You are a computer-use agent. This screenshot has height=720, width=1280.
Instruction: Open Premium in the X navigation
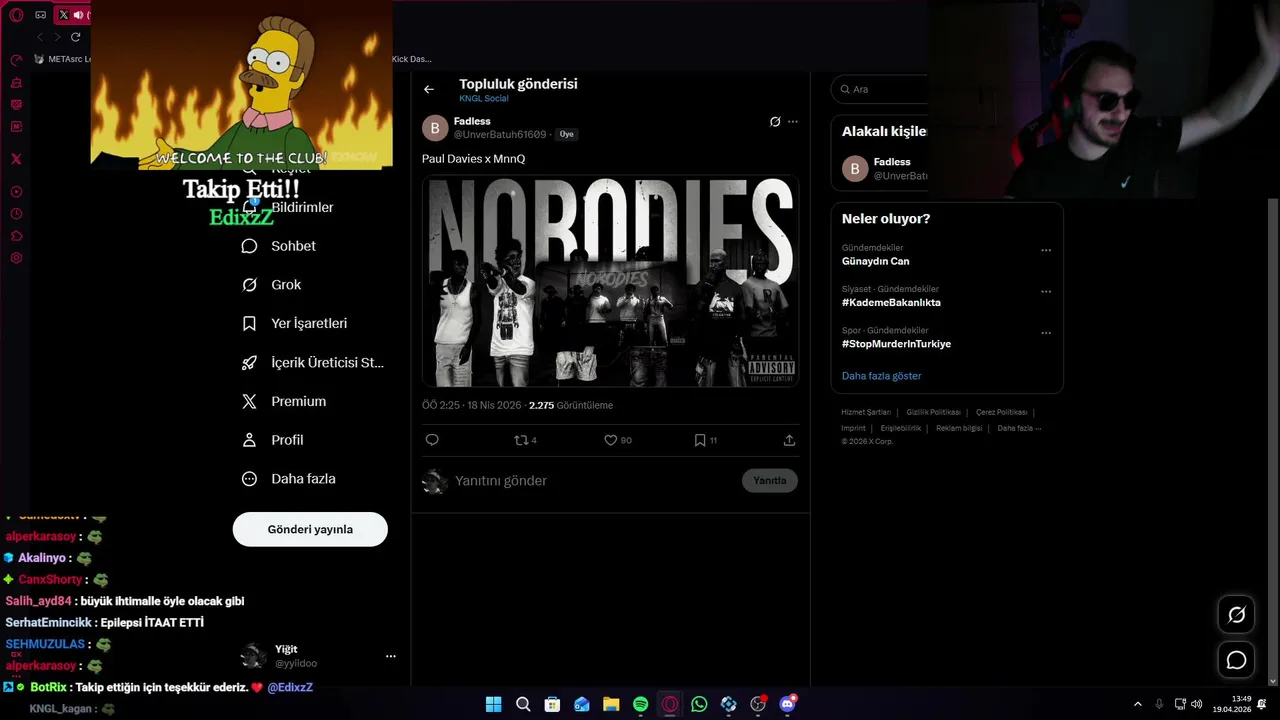coord(284,401)
